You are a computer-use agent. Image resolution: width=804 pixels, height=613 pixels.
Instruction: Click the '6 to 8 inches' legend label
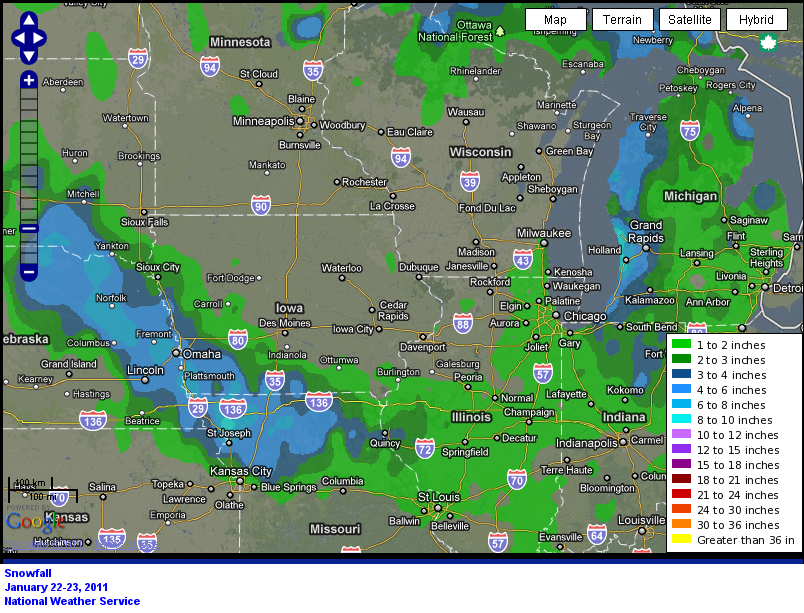click(731, 405)
